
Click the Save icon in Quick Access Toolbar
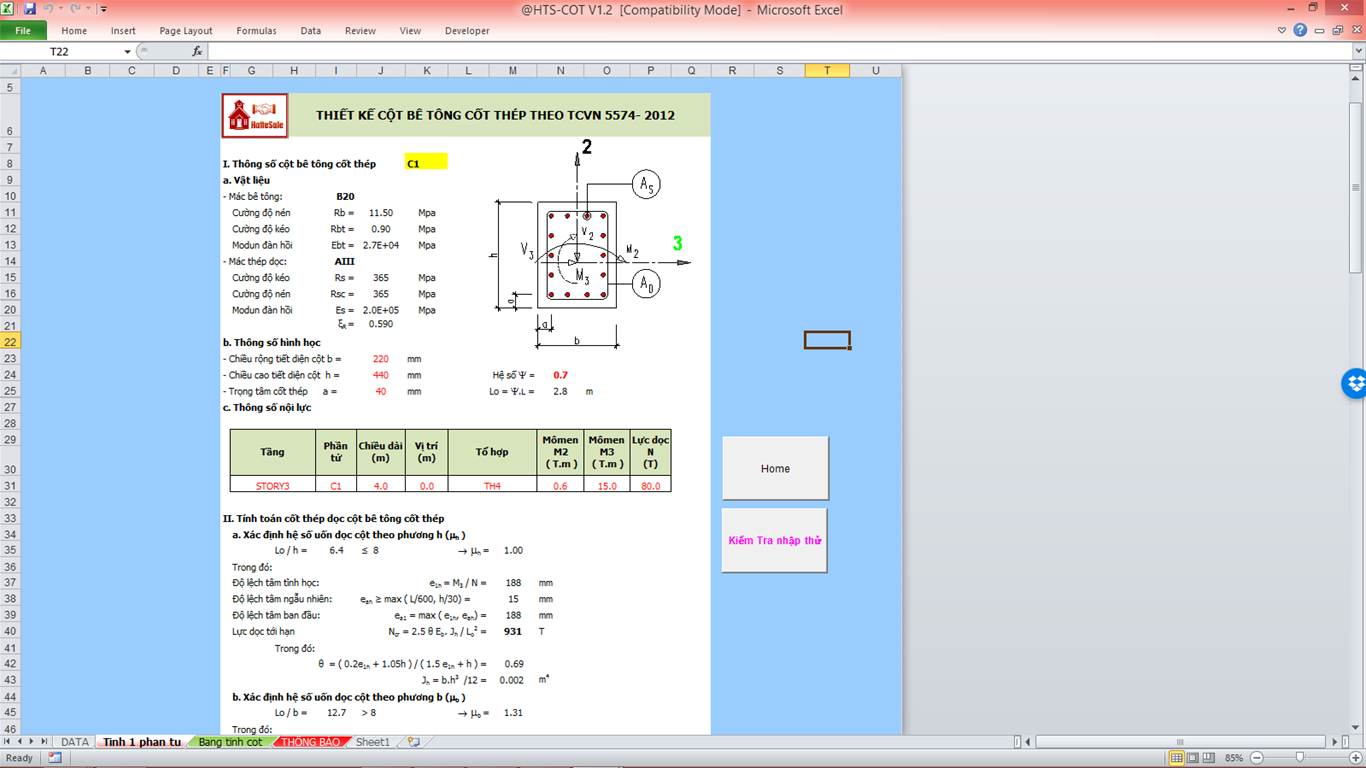(29, 9)
